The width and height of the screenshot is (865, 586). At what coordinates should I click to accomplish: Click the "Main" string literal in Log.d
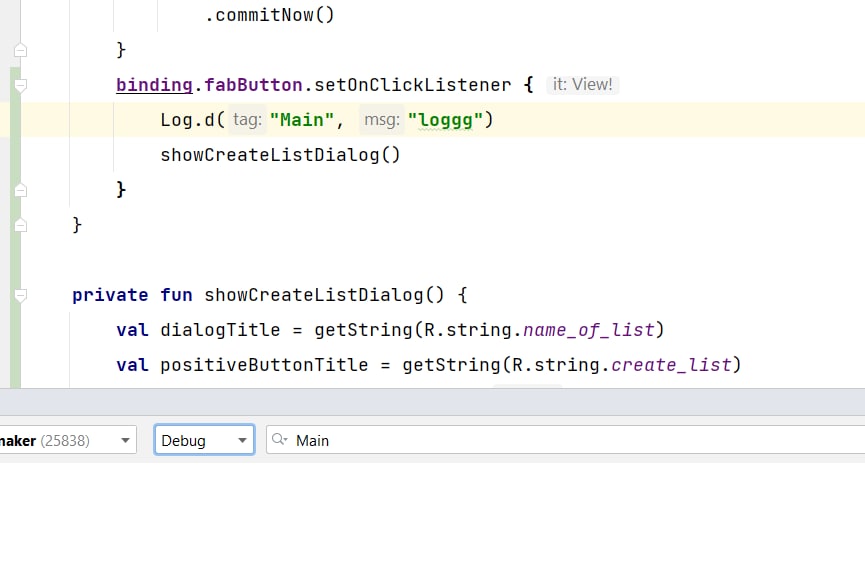pyautogui.click(x=302, y=120)
